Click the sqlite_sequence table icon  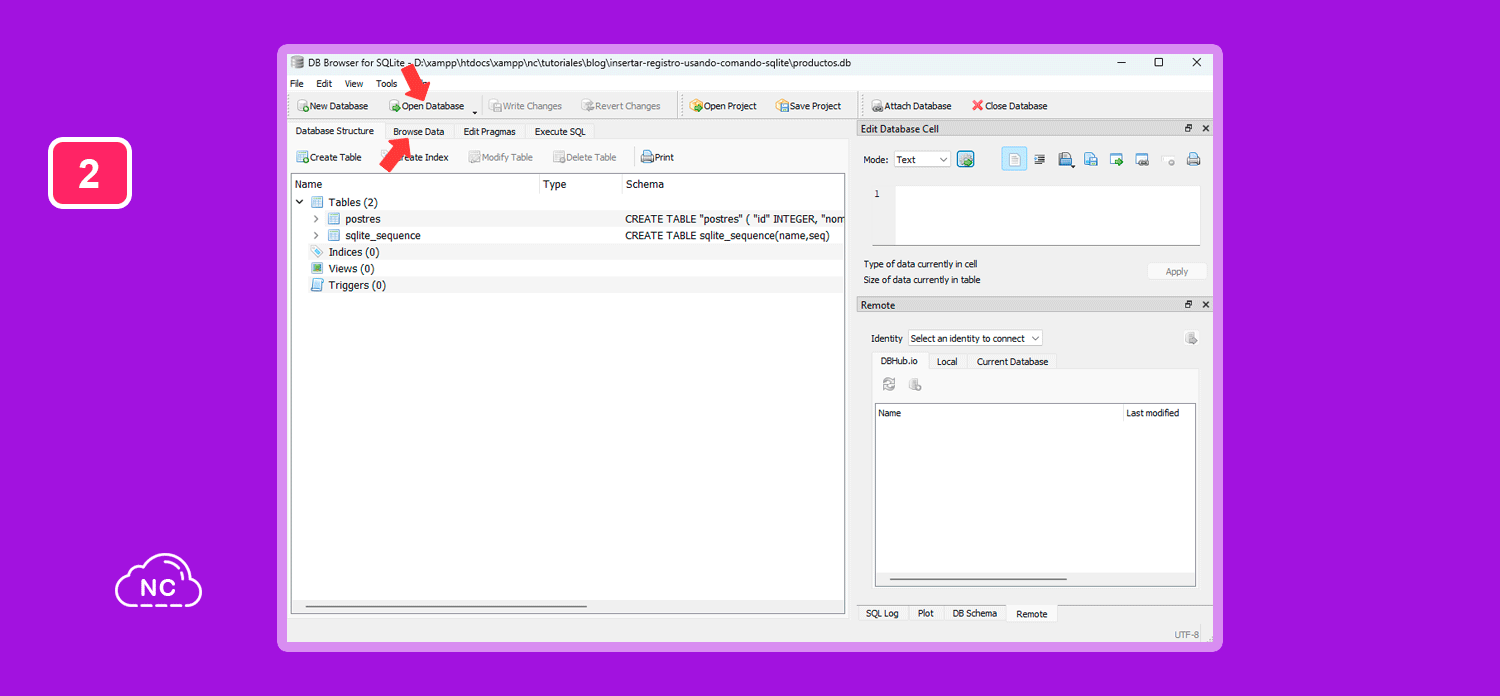[334, 236]
